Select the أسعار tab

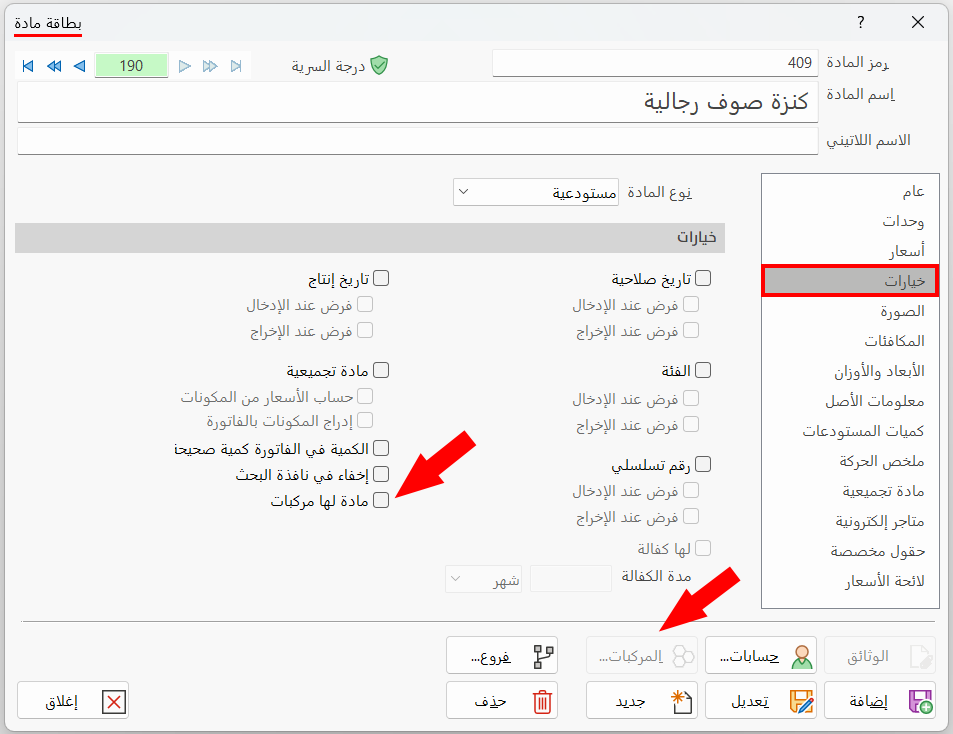pos(850,251)
